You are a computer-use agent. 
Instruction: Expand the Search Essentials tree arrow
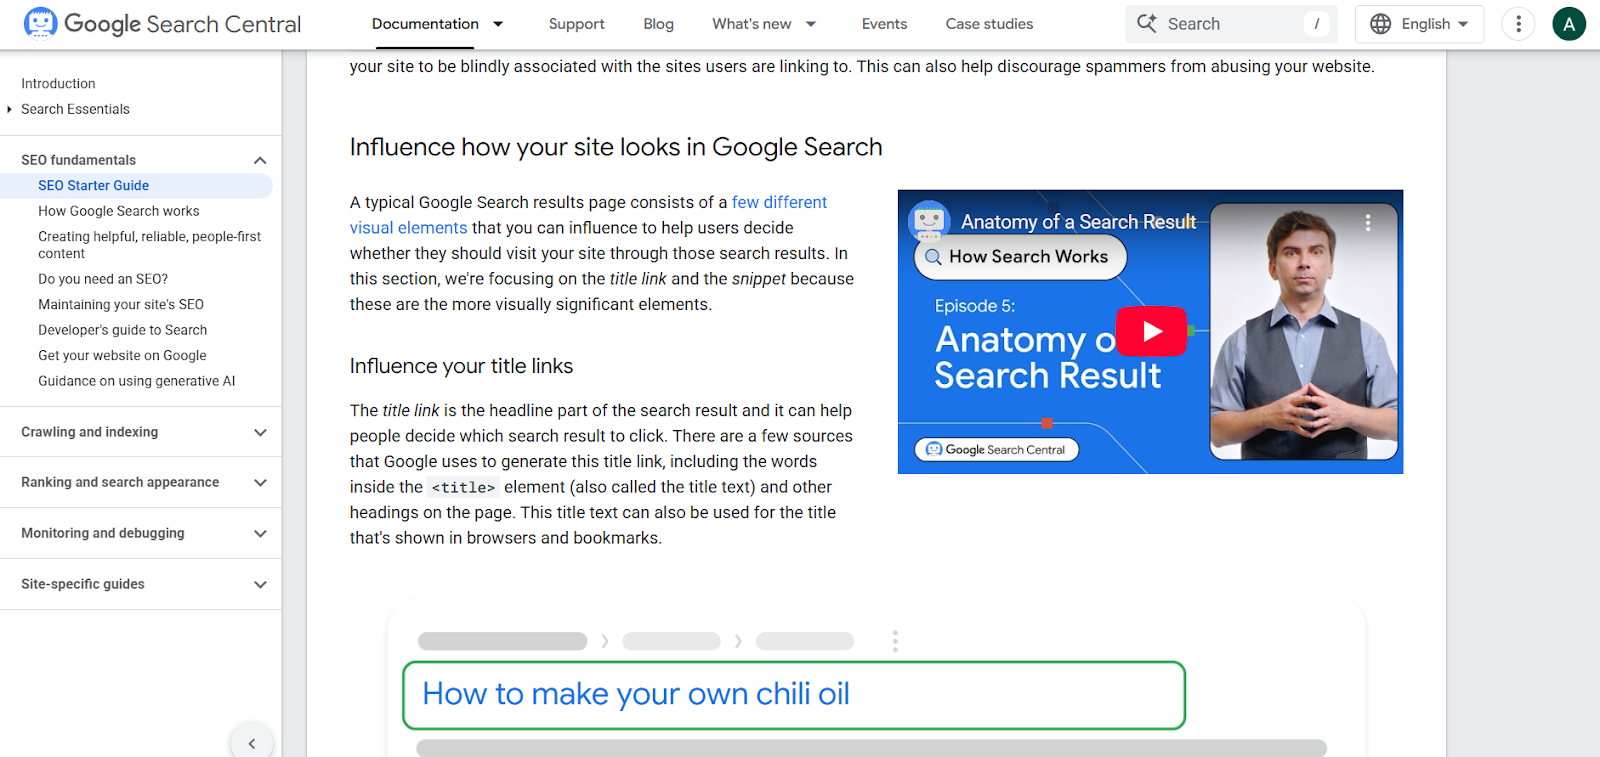[x=9, y=109]
